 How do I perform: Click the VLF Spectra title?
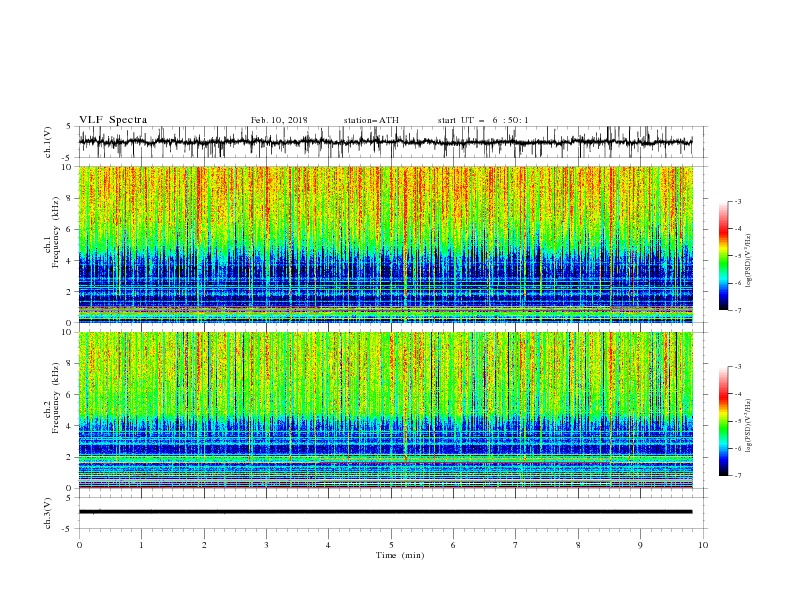point(113,120)
